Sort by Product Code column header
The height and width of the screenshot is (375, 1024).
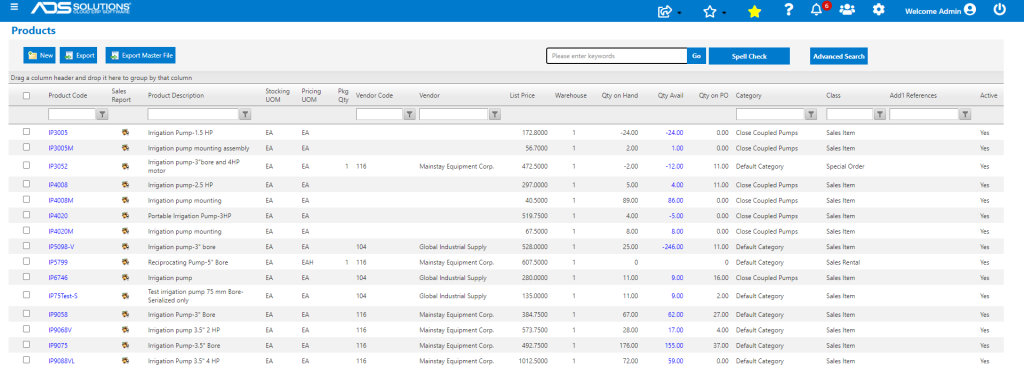click(x=68, y=95)
